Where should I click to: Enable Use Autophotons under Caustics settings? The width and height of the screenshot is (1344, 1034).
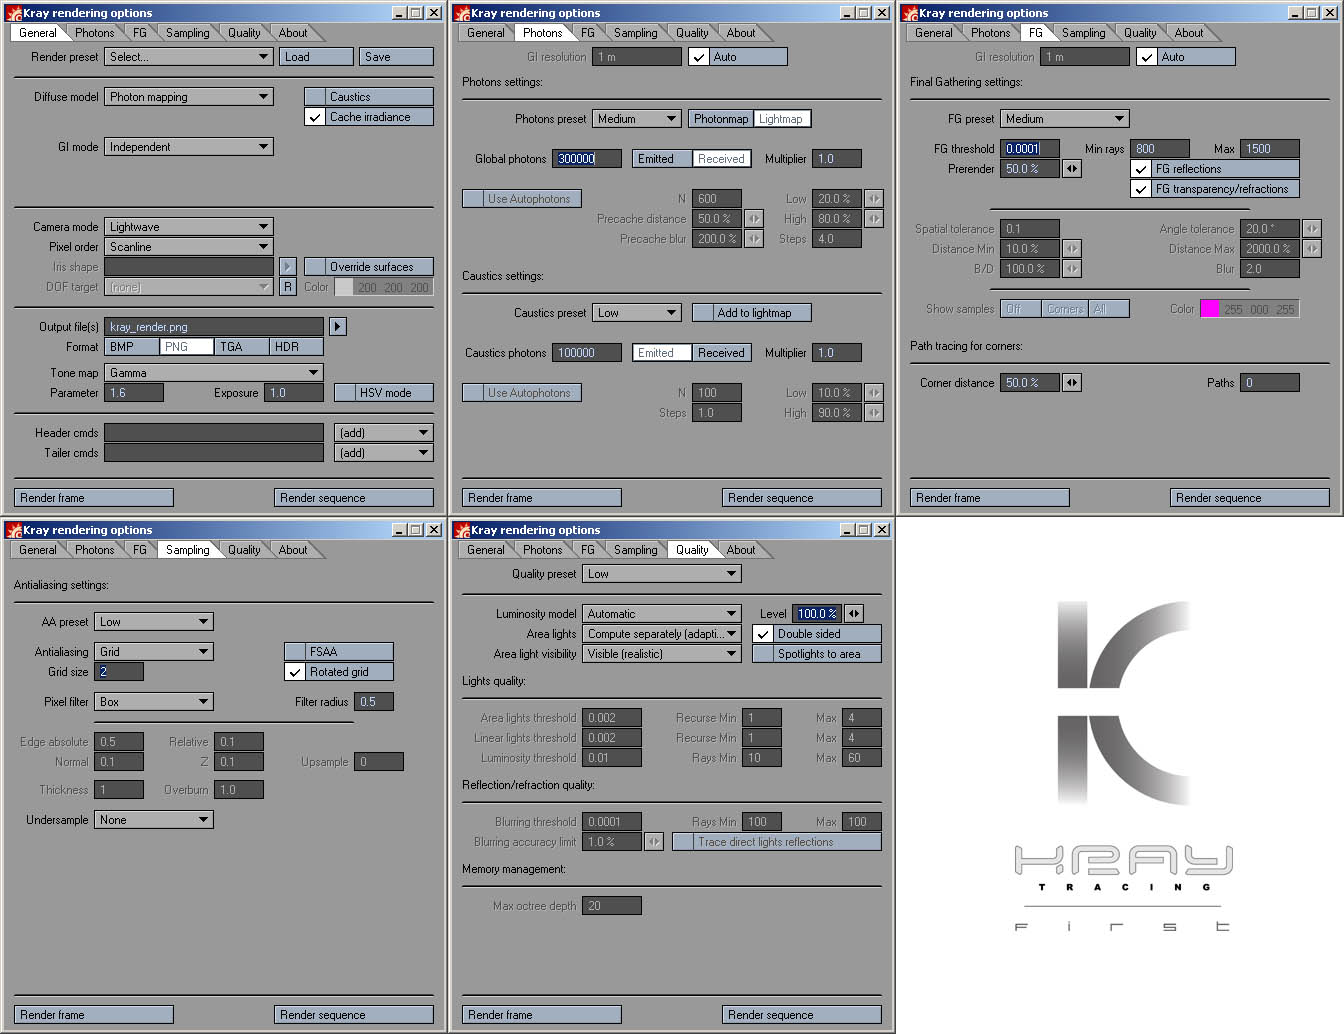coord(522,392)
